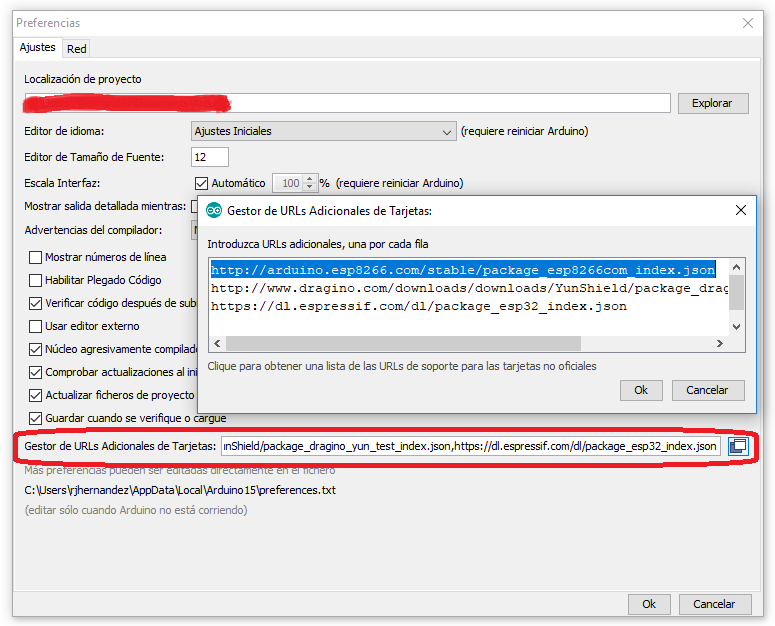Confirm URL manager dialog with Ok
Viewport: 775px width, 626px height.
pyautogui.click(x=641, y=390)
